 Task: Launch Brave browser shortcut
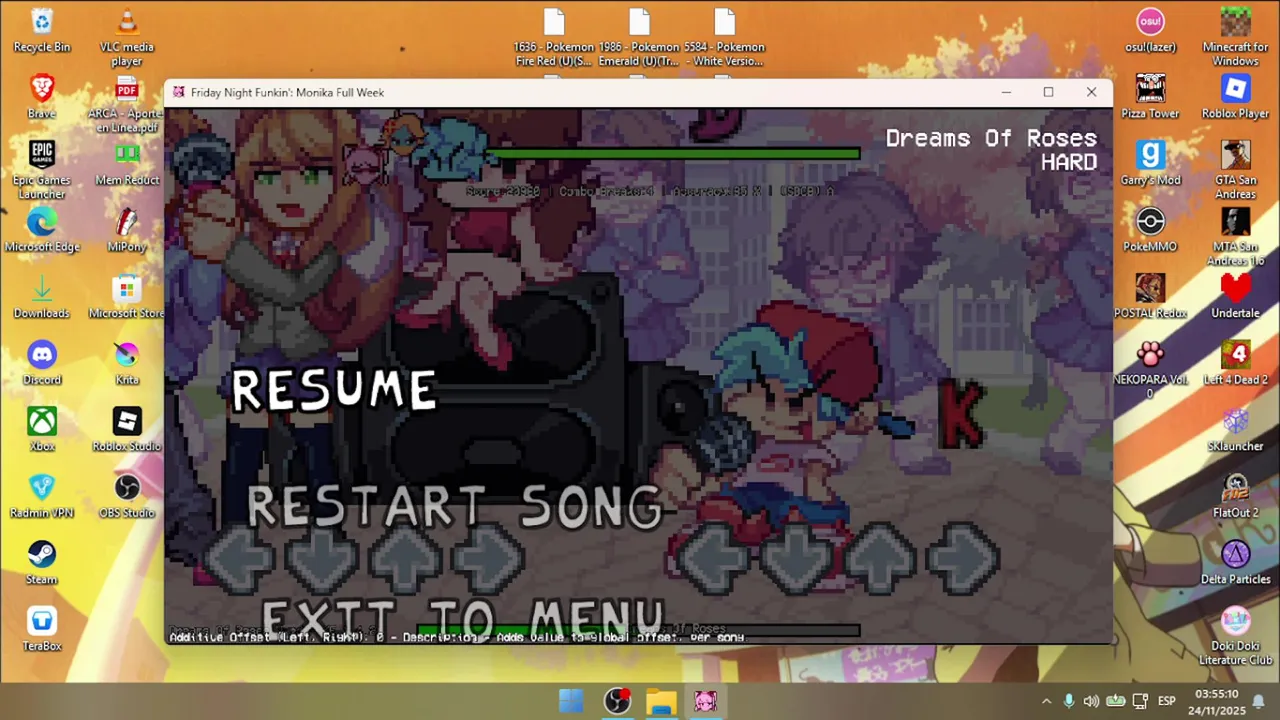coord(42,96)
